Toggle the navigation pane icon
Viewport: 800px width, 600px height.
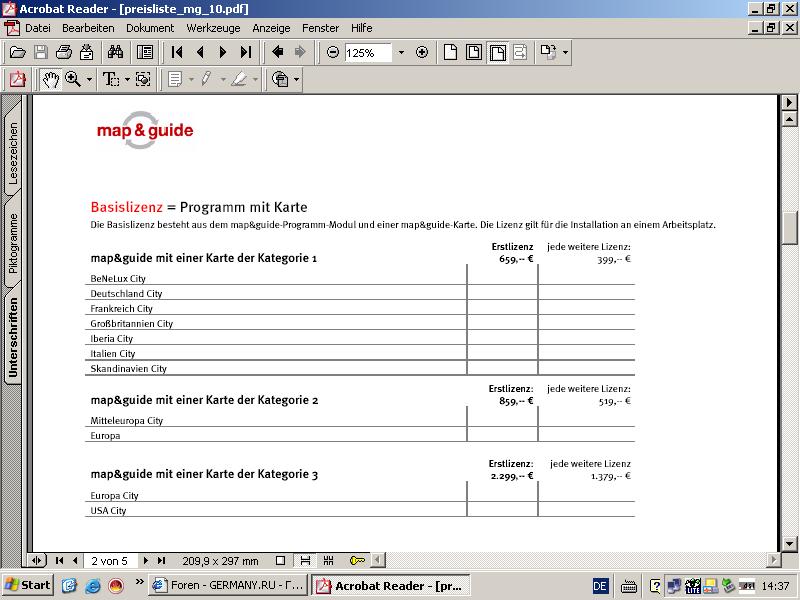pyautogui.click(x=145, y=52)
